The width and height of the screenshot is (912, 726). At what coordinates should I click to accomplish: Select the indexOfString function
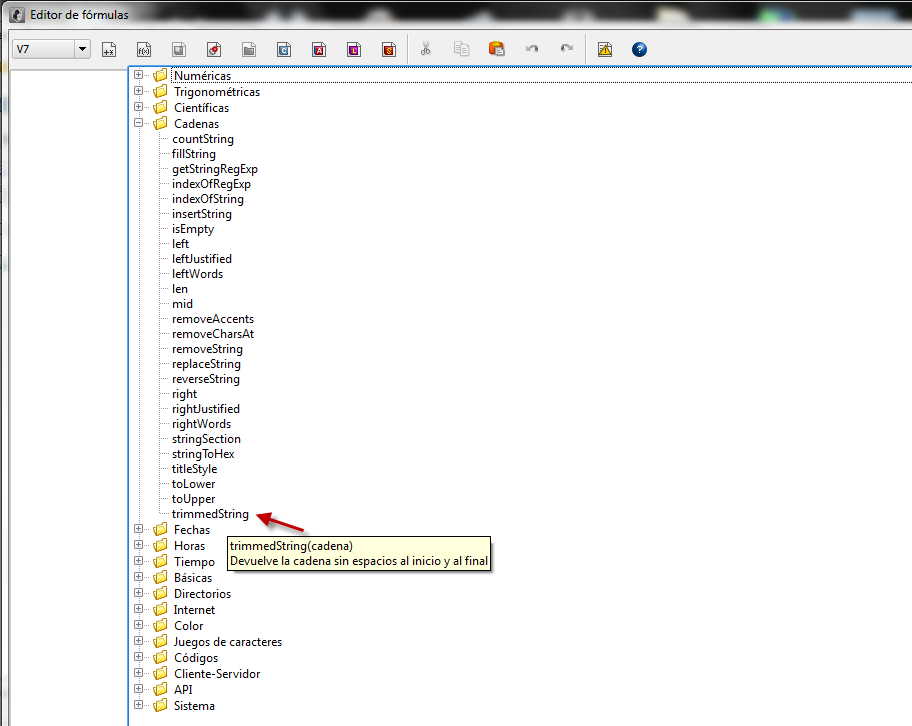click(208, 199)
